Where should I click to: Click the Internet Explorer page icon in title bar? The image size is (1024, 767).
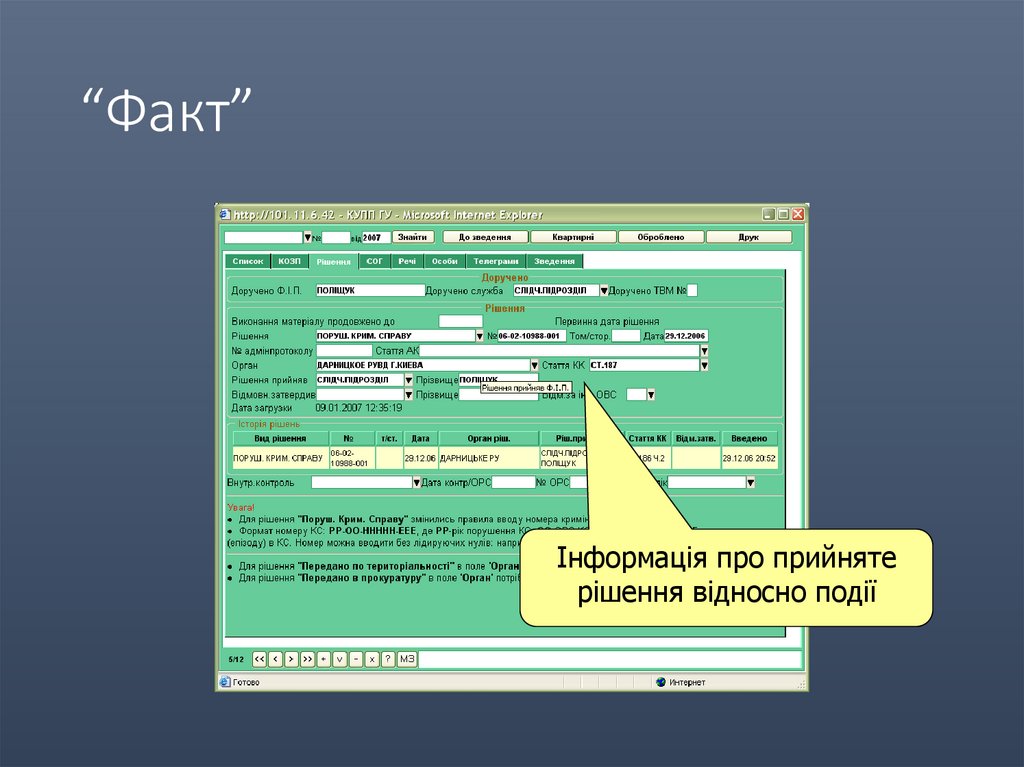[225, 214]
